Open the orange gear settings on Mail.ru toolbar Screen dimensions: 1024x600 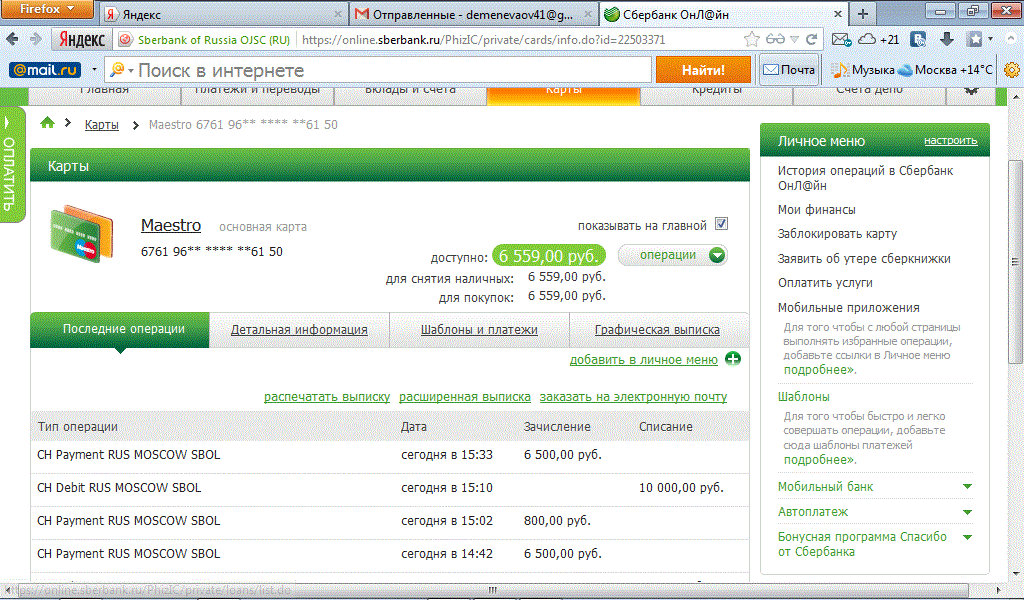click(1012, 70)
